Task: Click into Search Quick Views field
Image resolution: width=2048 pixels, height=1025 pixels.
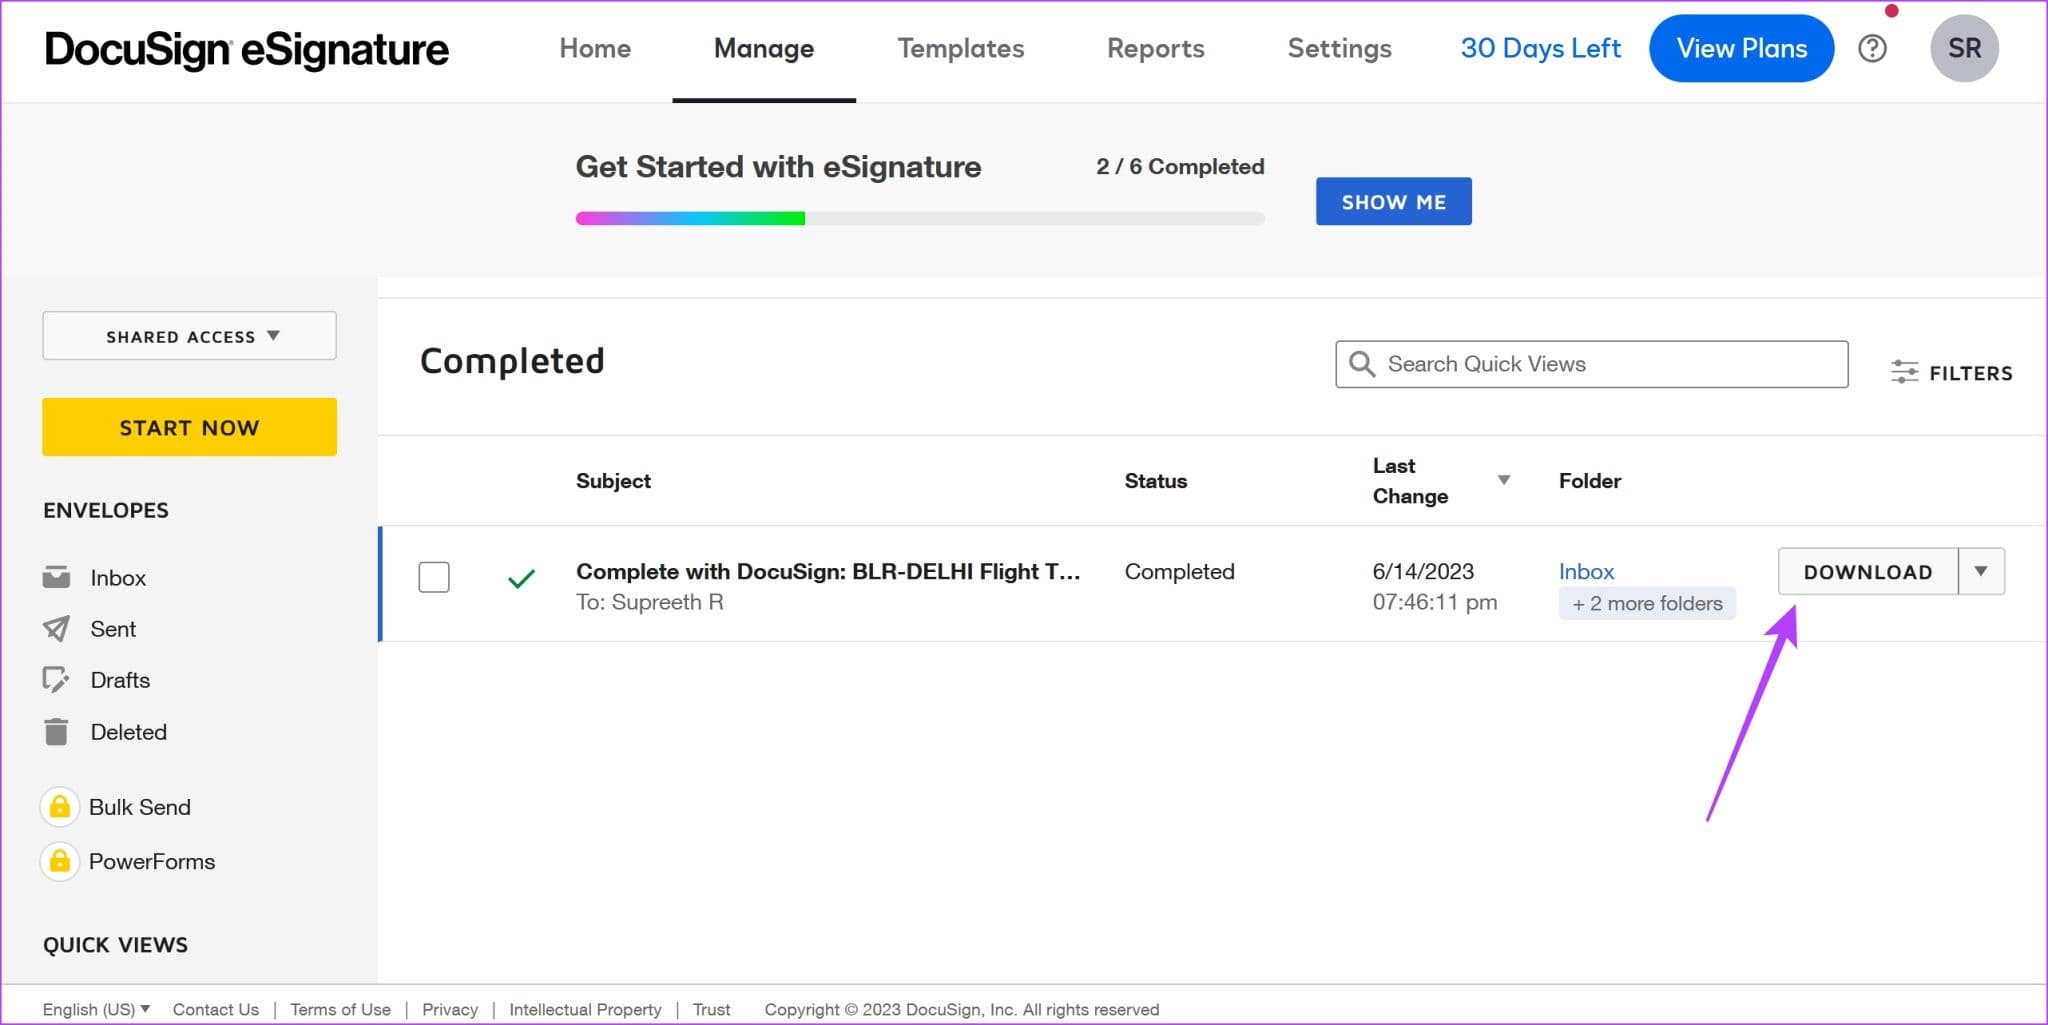Action: click(x=1592, y=364)
